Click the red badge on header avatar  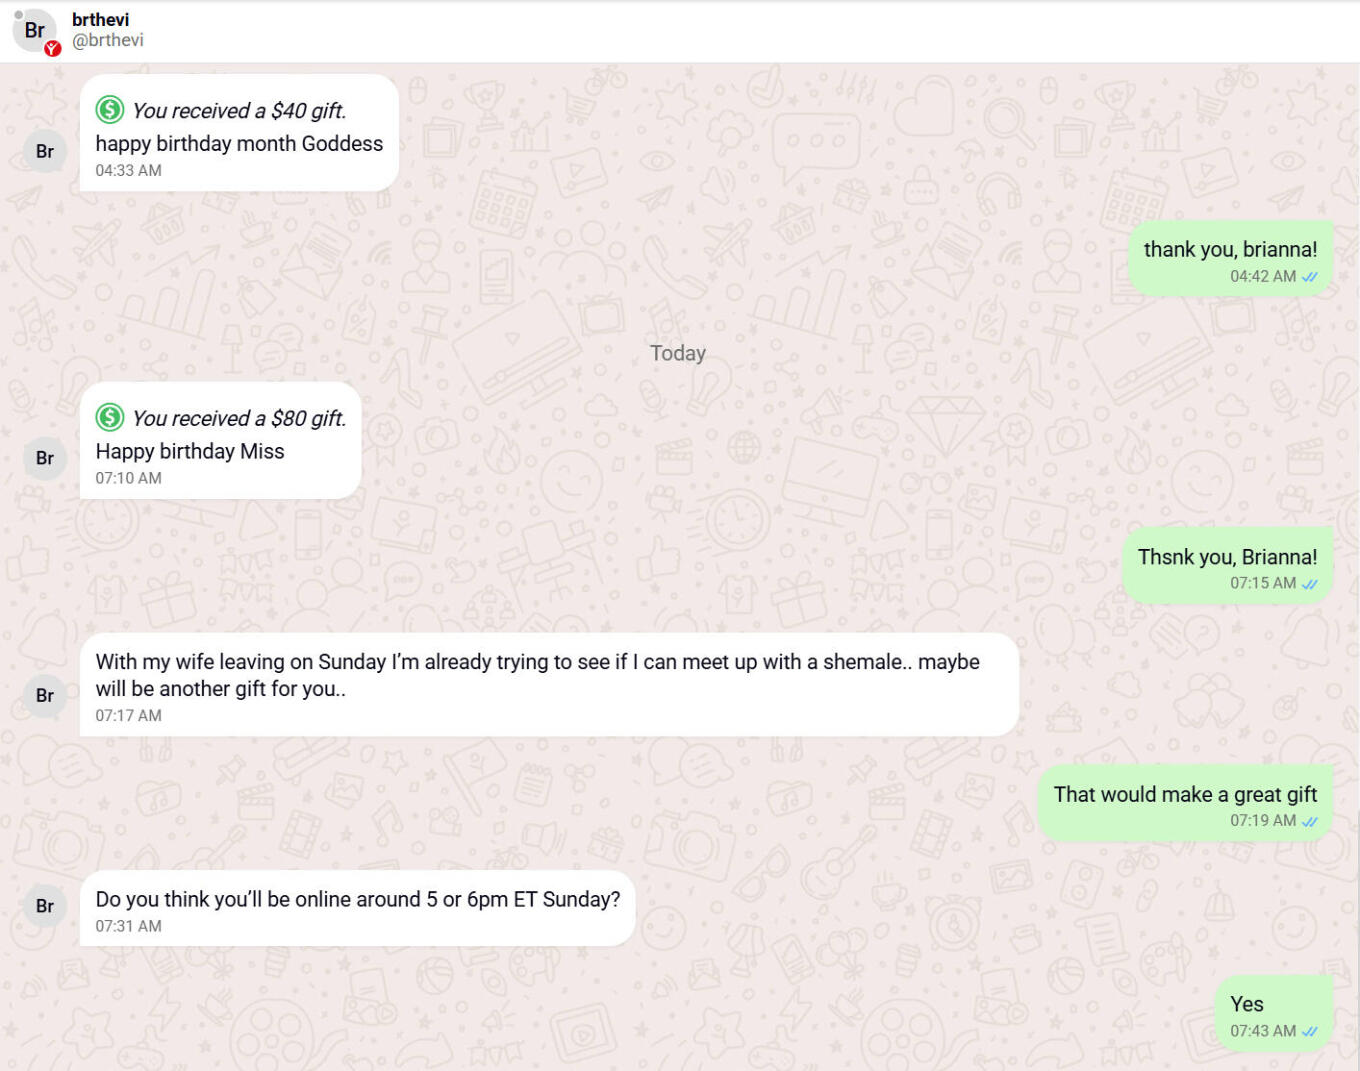53,48
